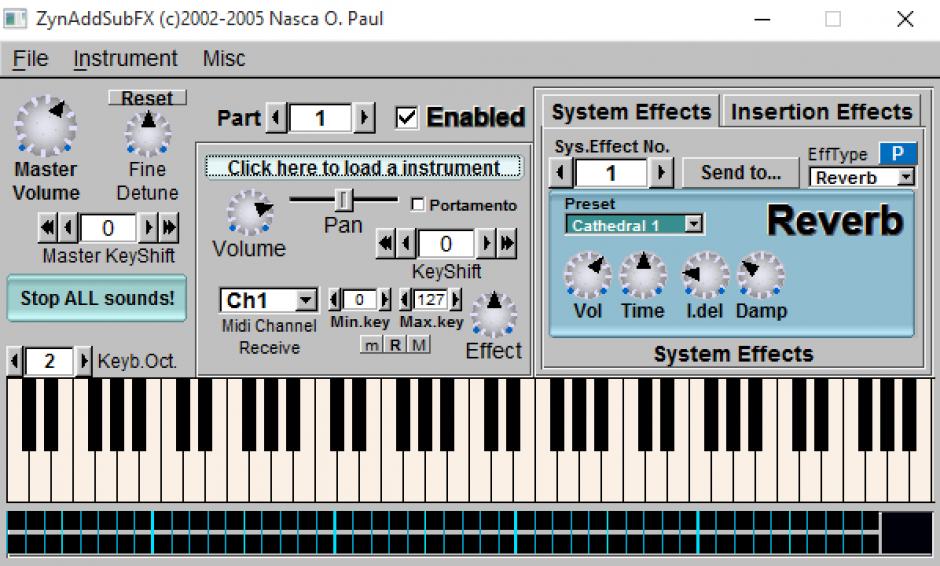Click here to load a instrument
Viewport: 940px width, 566px height.
pos(363,167)
